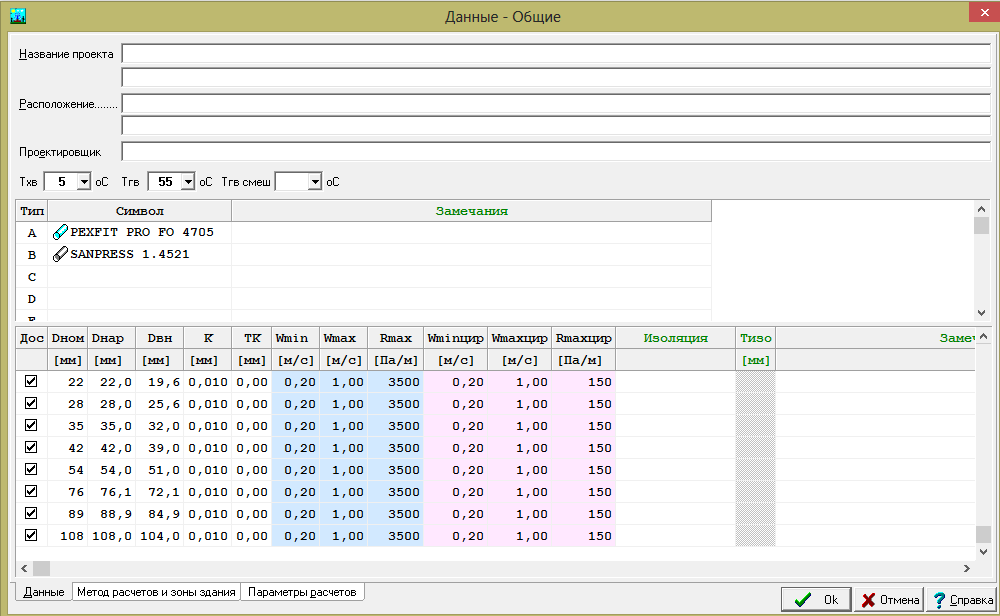This screenshot has width=1000, height=616.
Task: Uncheck the checkbox for Dном 22 row
Action: (x=31, y=381)
